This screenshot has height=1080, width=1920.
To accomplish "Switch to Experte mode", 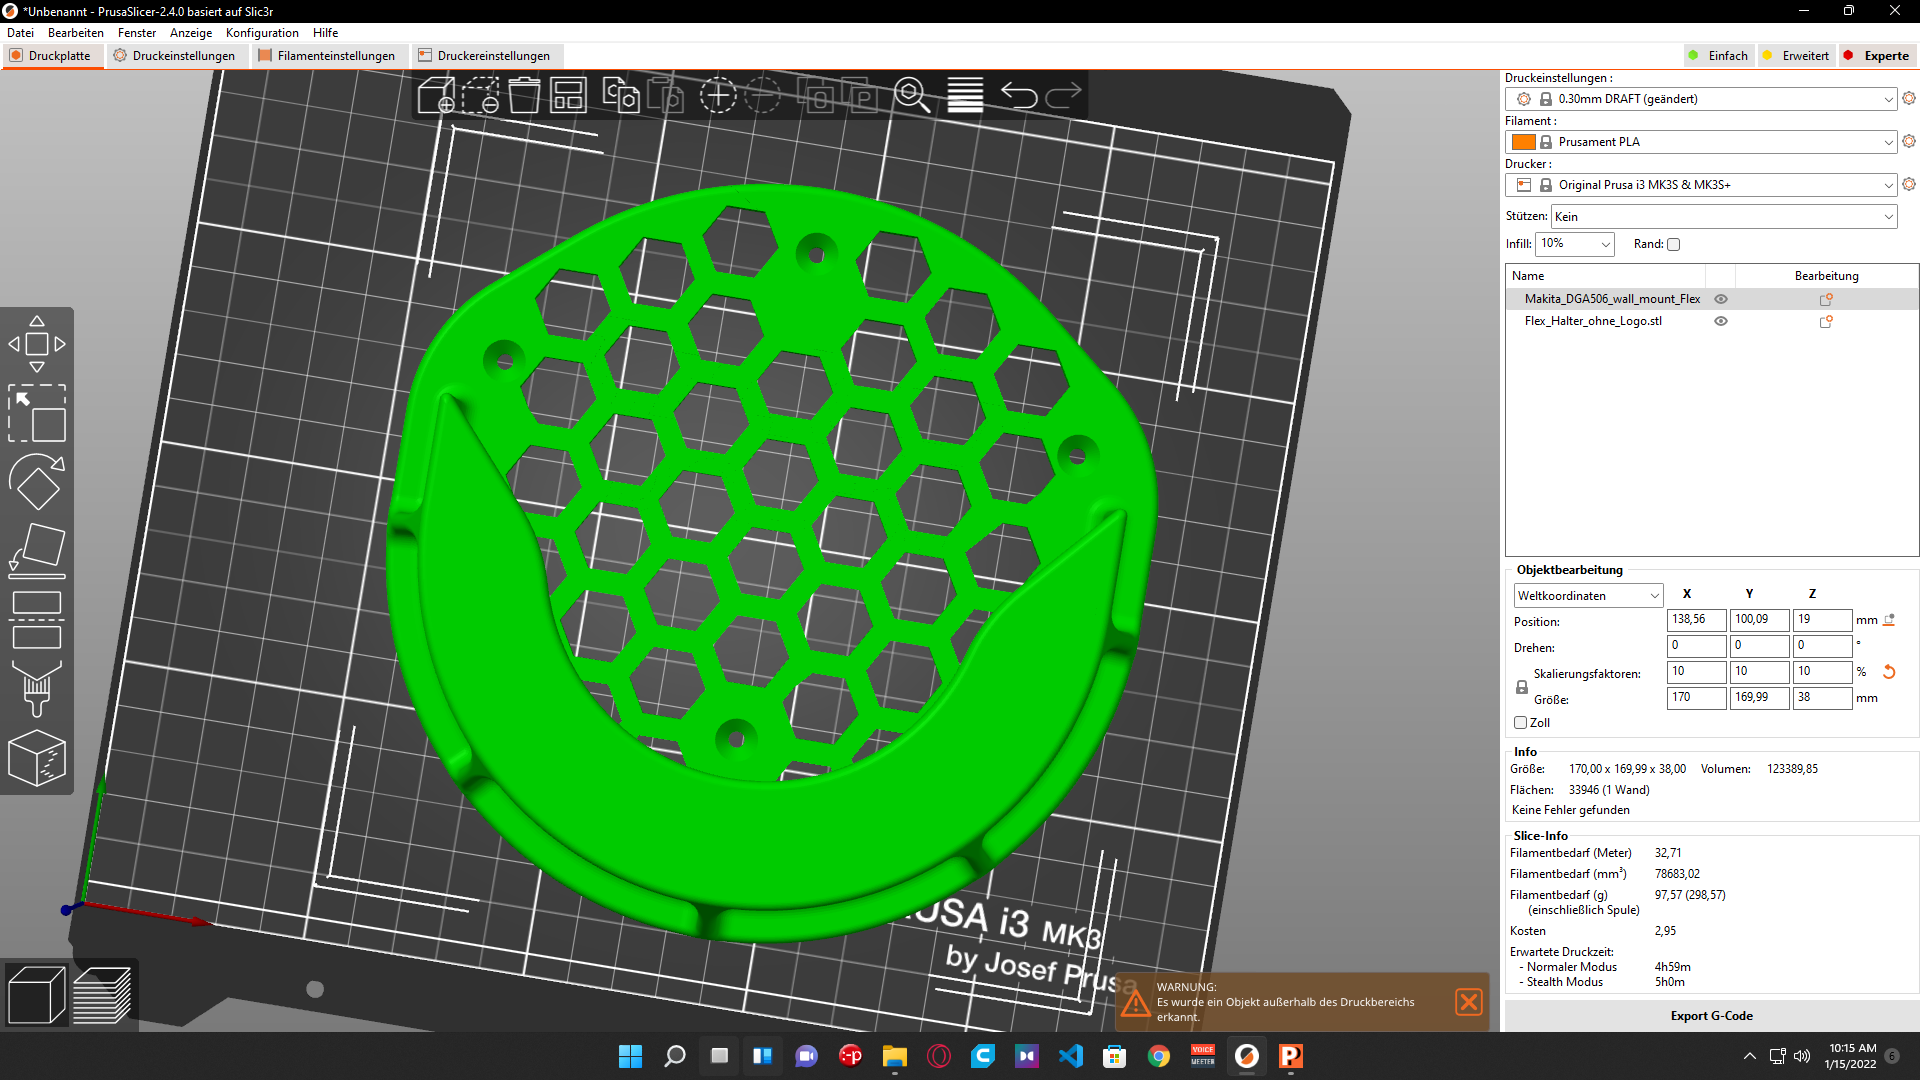I will point(1877,56).
